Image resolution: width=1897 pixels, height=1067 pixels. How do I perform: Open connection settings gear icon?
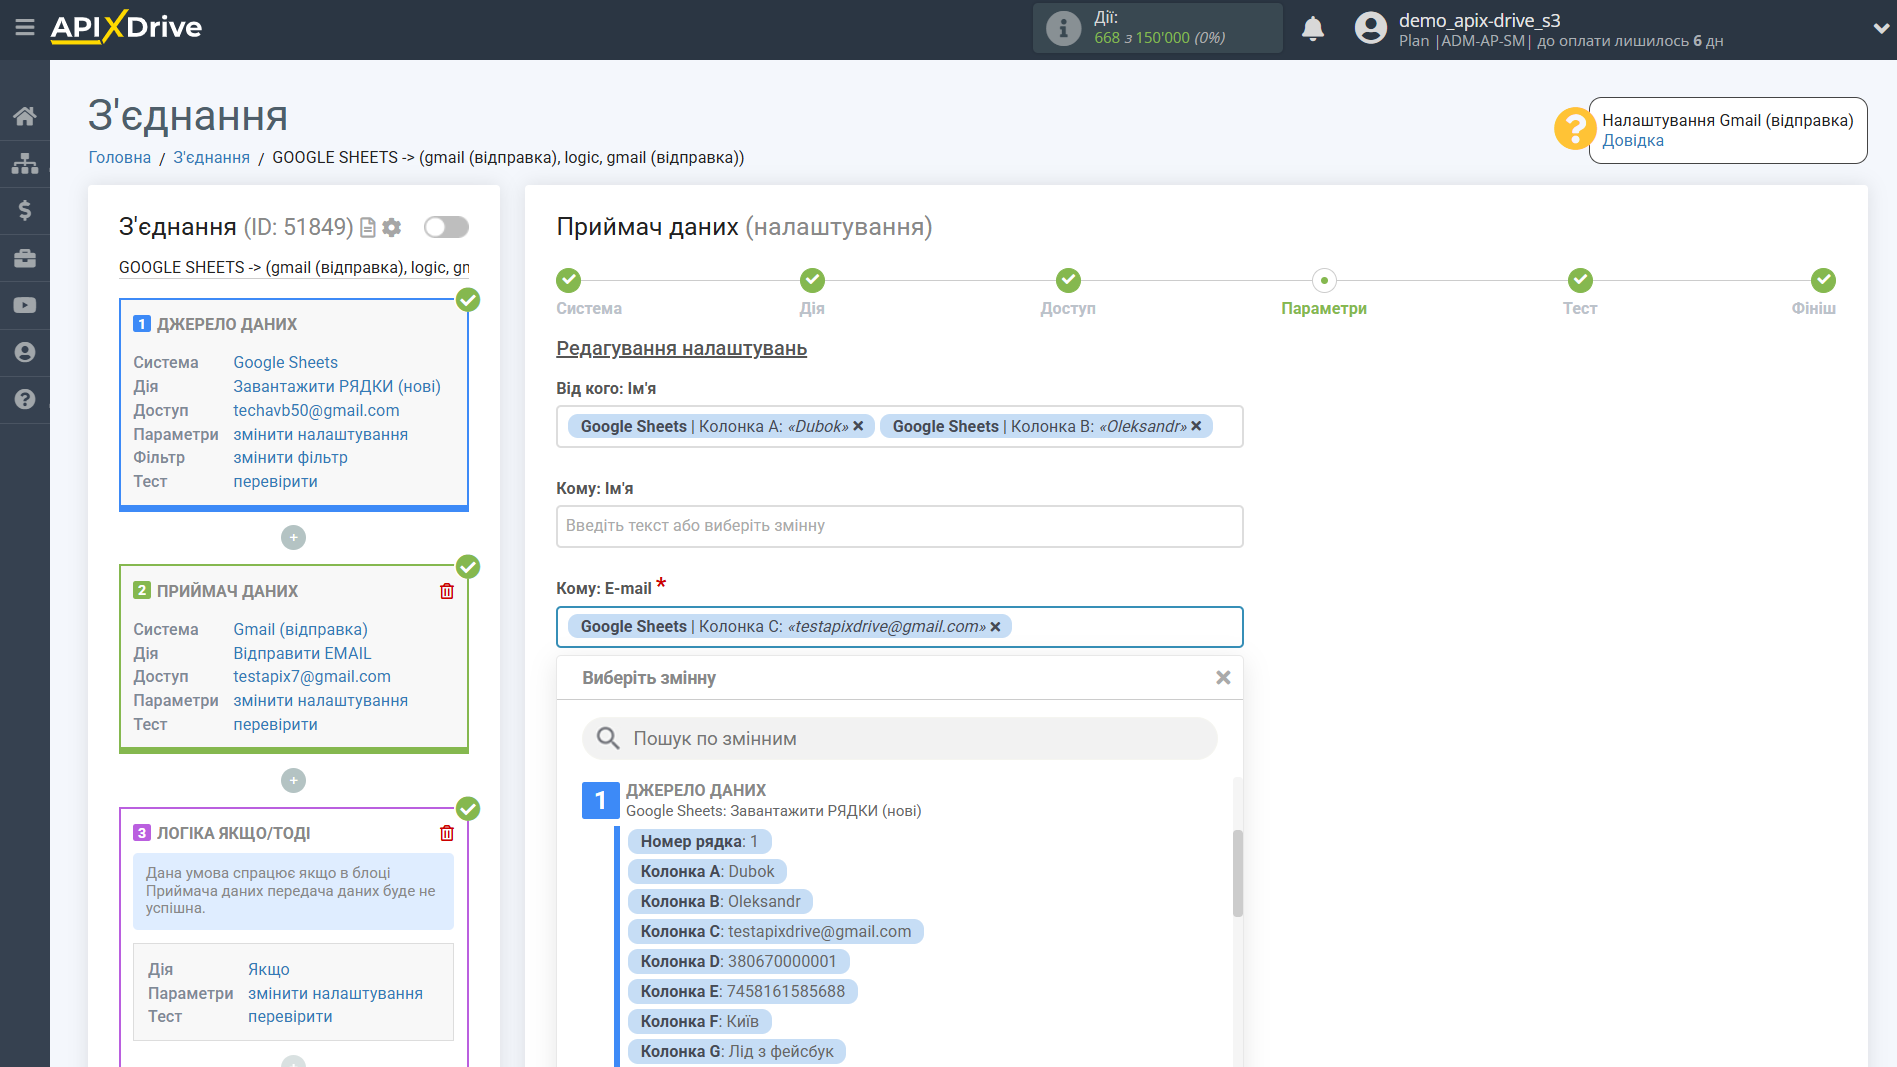392,228
